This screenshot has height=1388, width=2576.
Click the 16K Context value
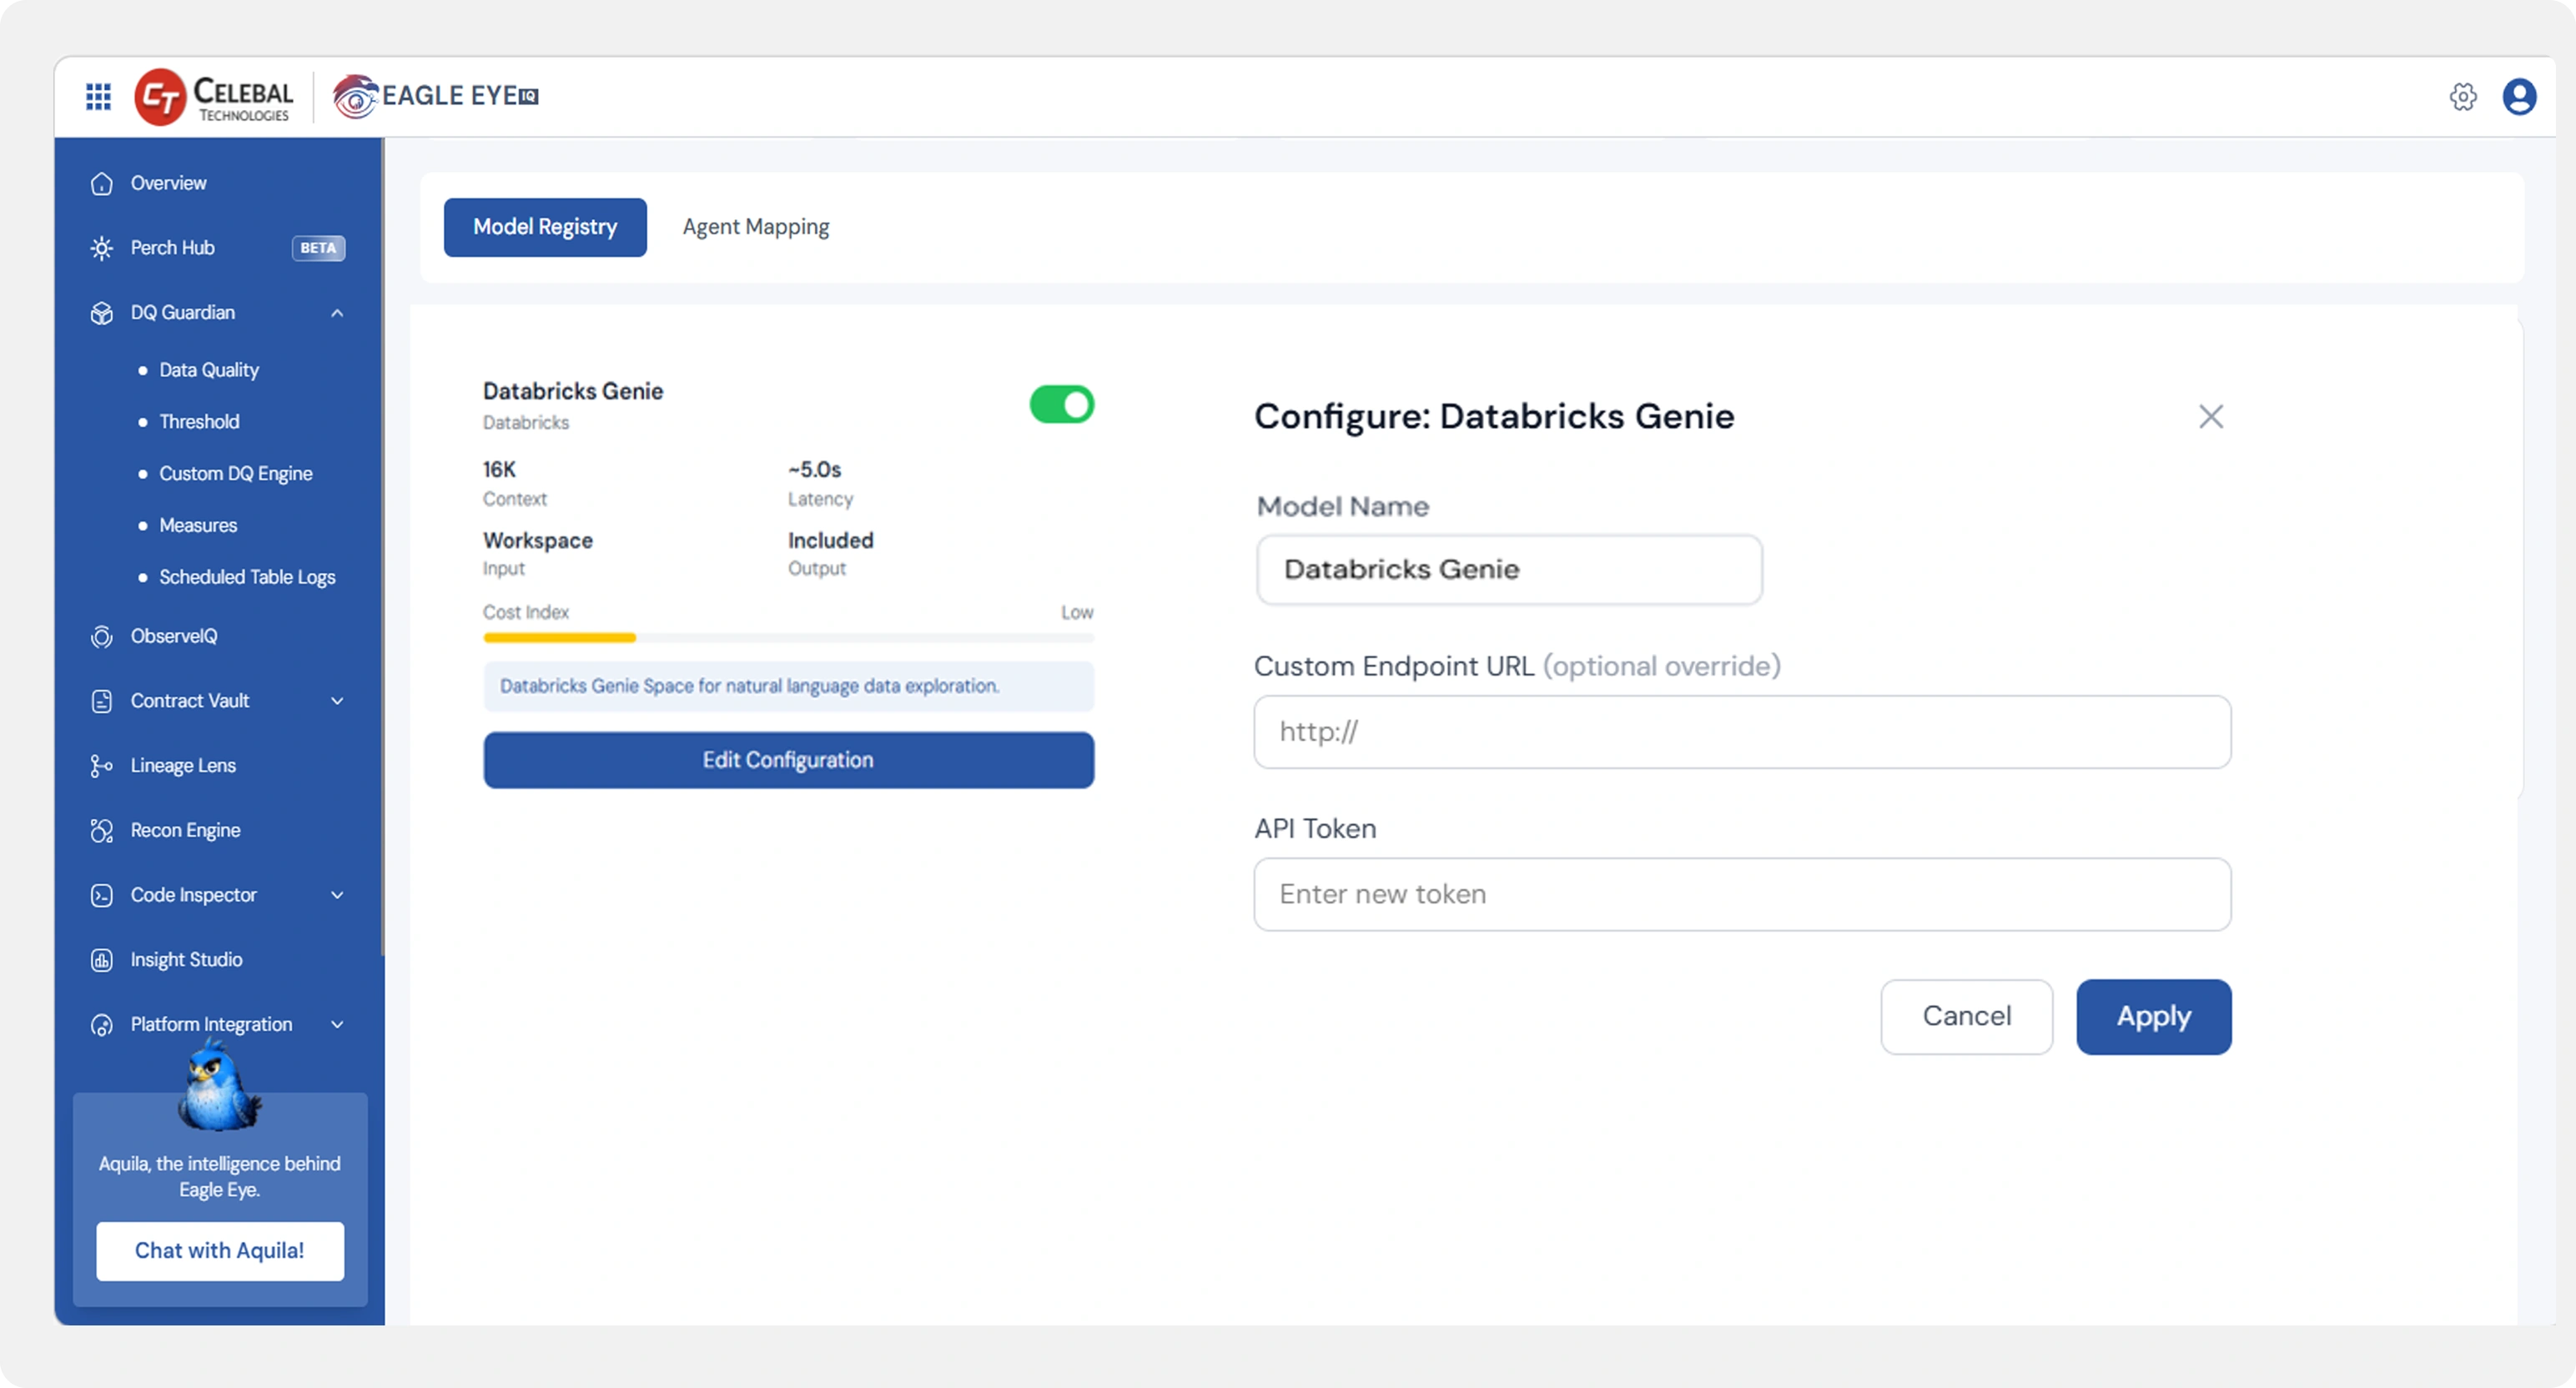pos(499,470)
